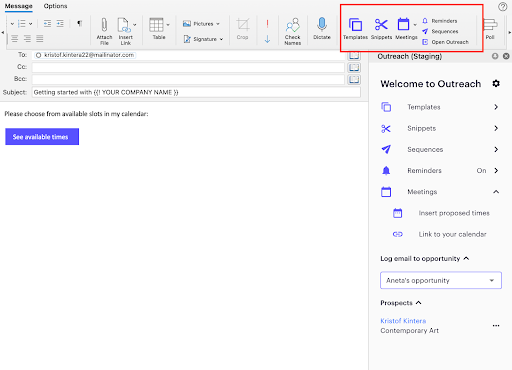The width and height of the screenshot is (512, 370).
Task: Click the ribbon right overflow arrow
Action: click(x=509, y=32)
